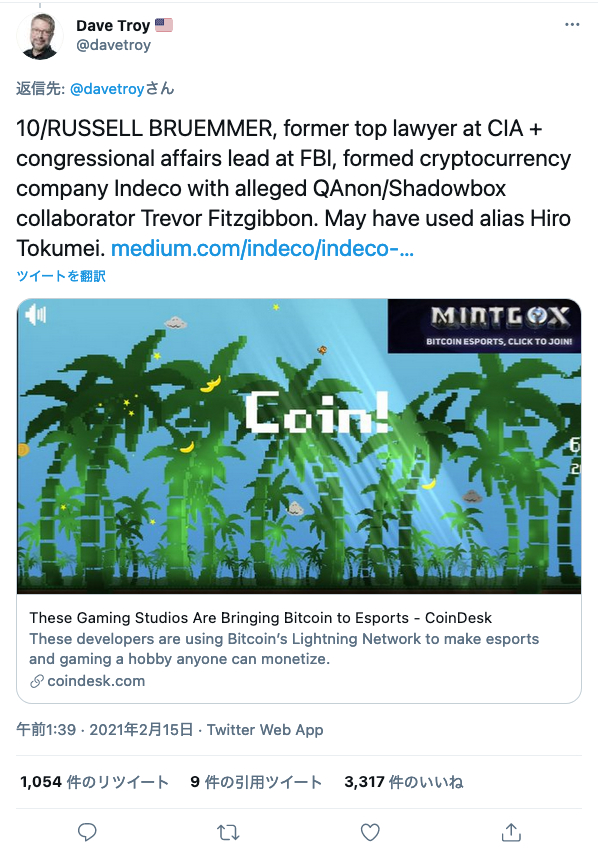This screenshot has height=855, width=598.
Task: Click the MintGox Bitcoin Esports banner
Action: coord(484,326)
